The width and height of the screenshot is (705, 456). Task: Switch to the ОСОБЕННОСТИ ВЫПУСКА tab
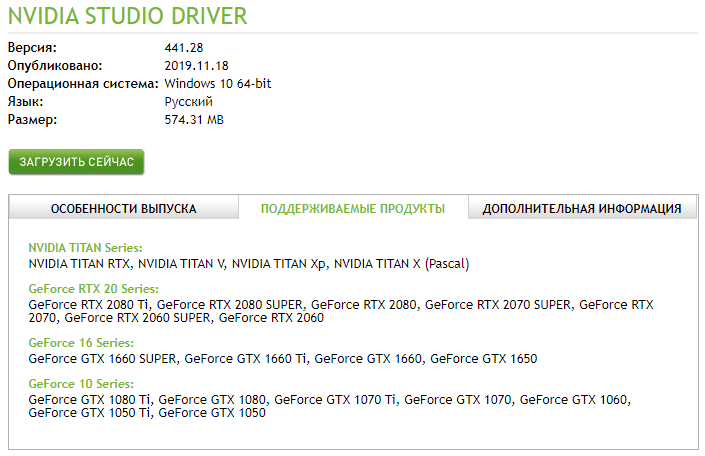(124, 208)
